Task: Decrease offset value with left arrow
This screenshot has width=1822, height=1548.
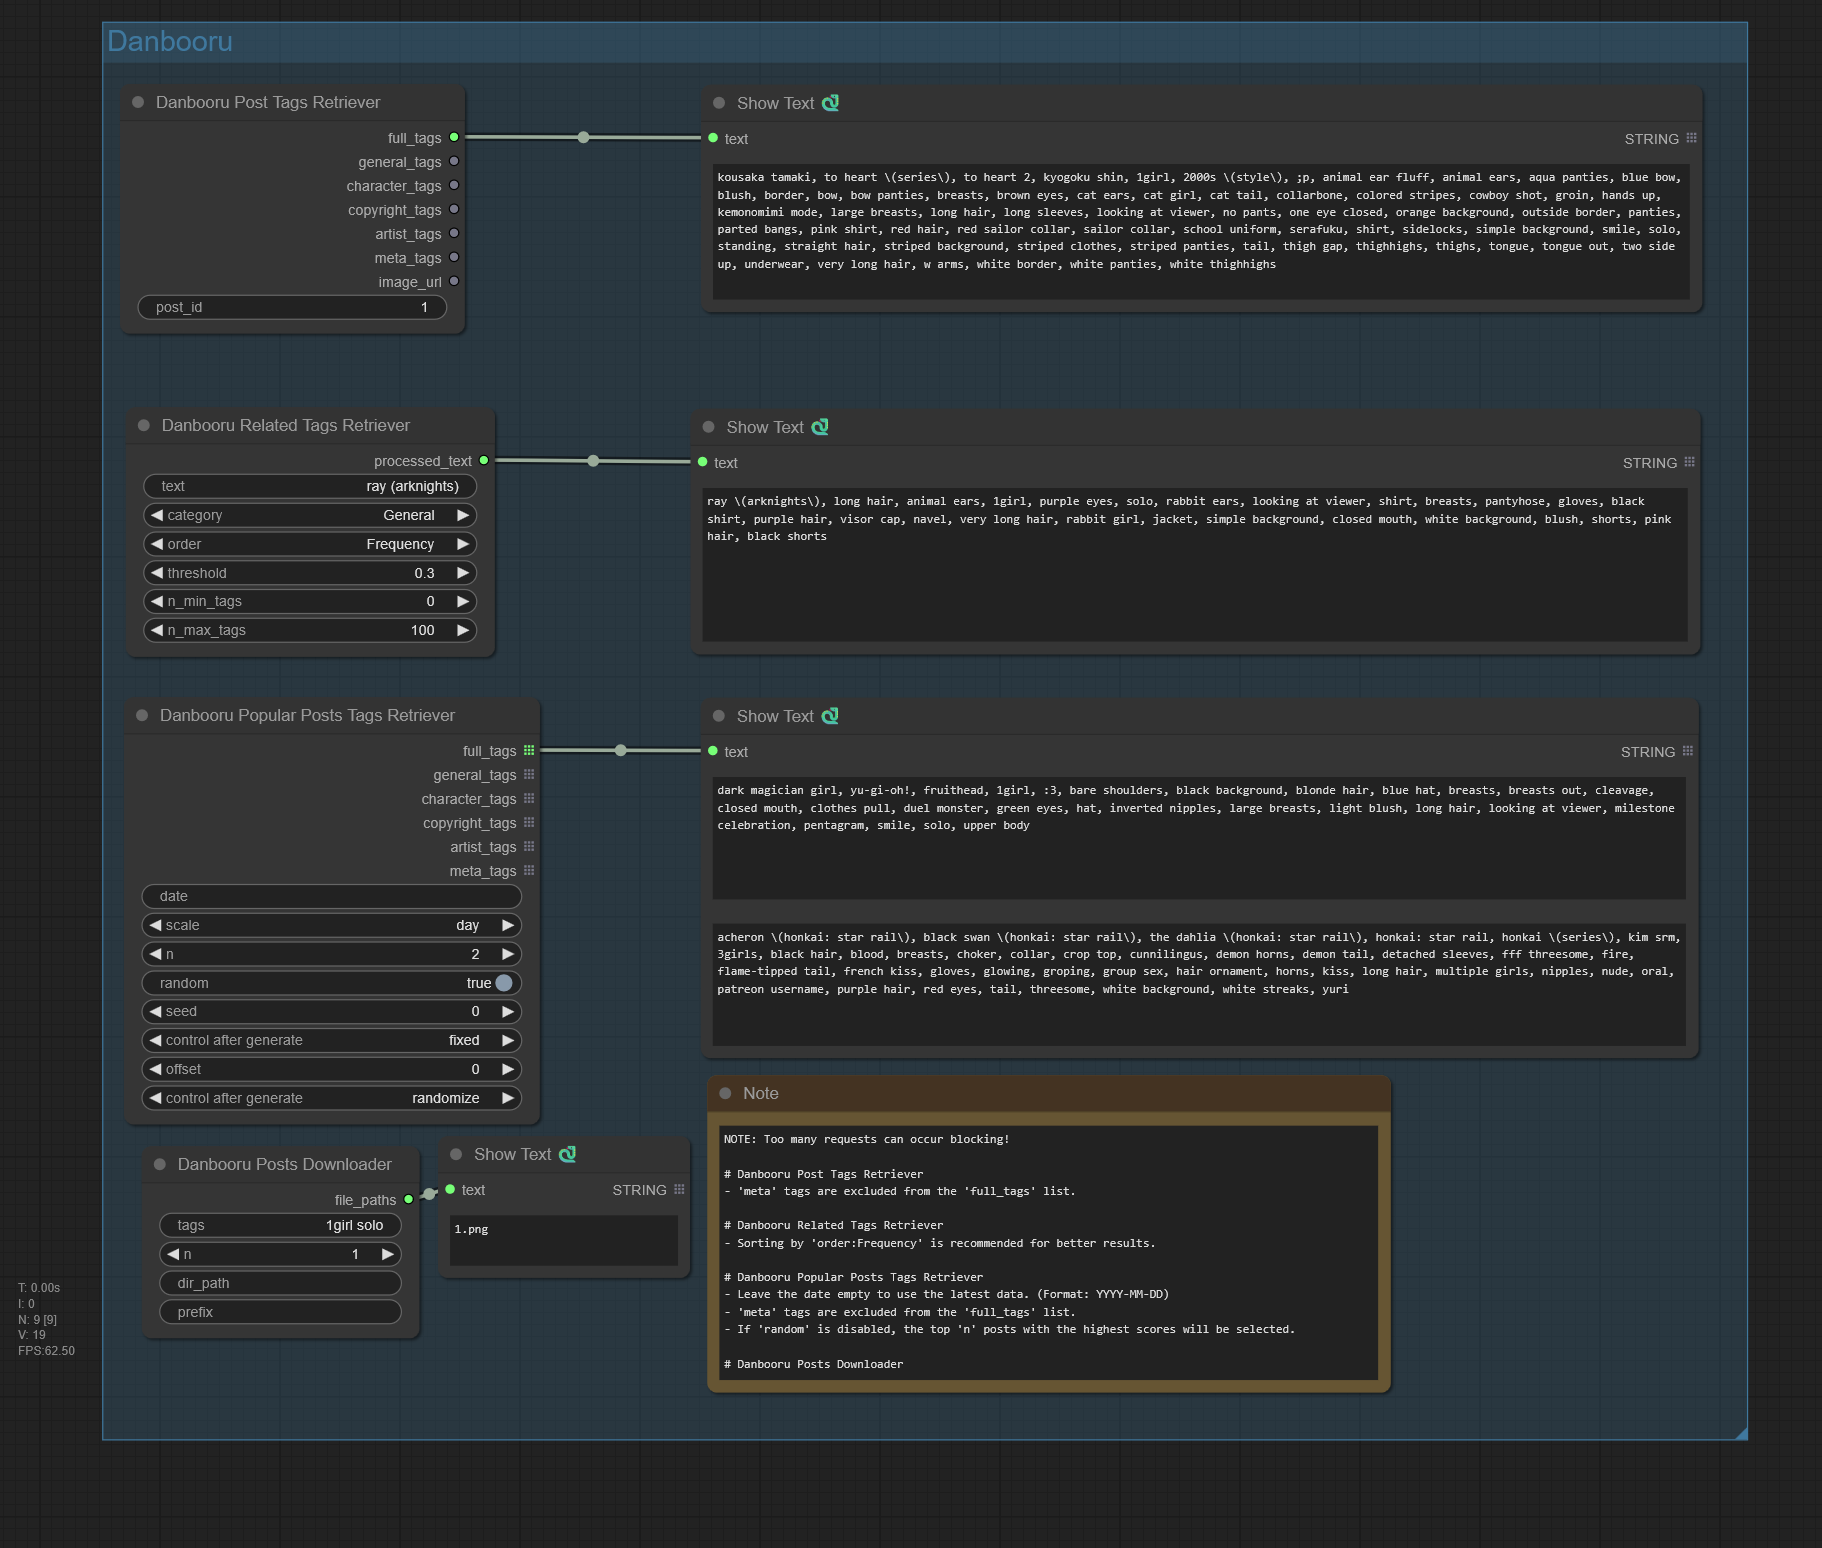Action: [155, 1069]
